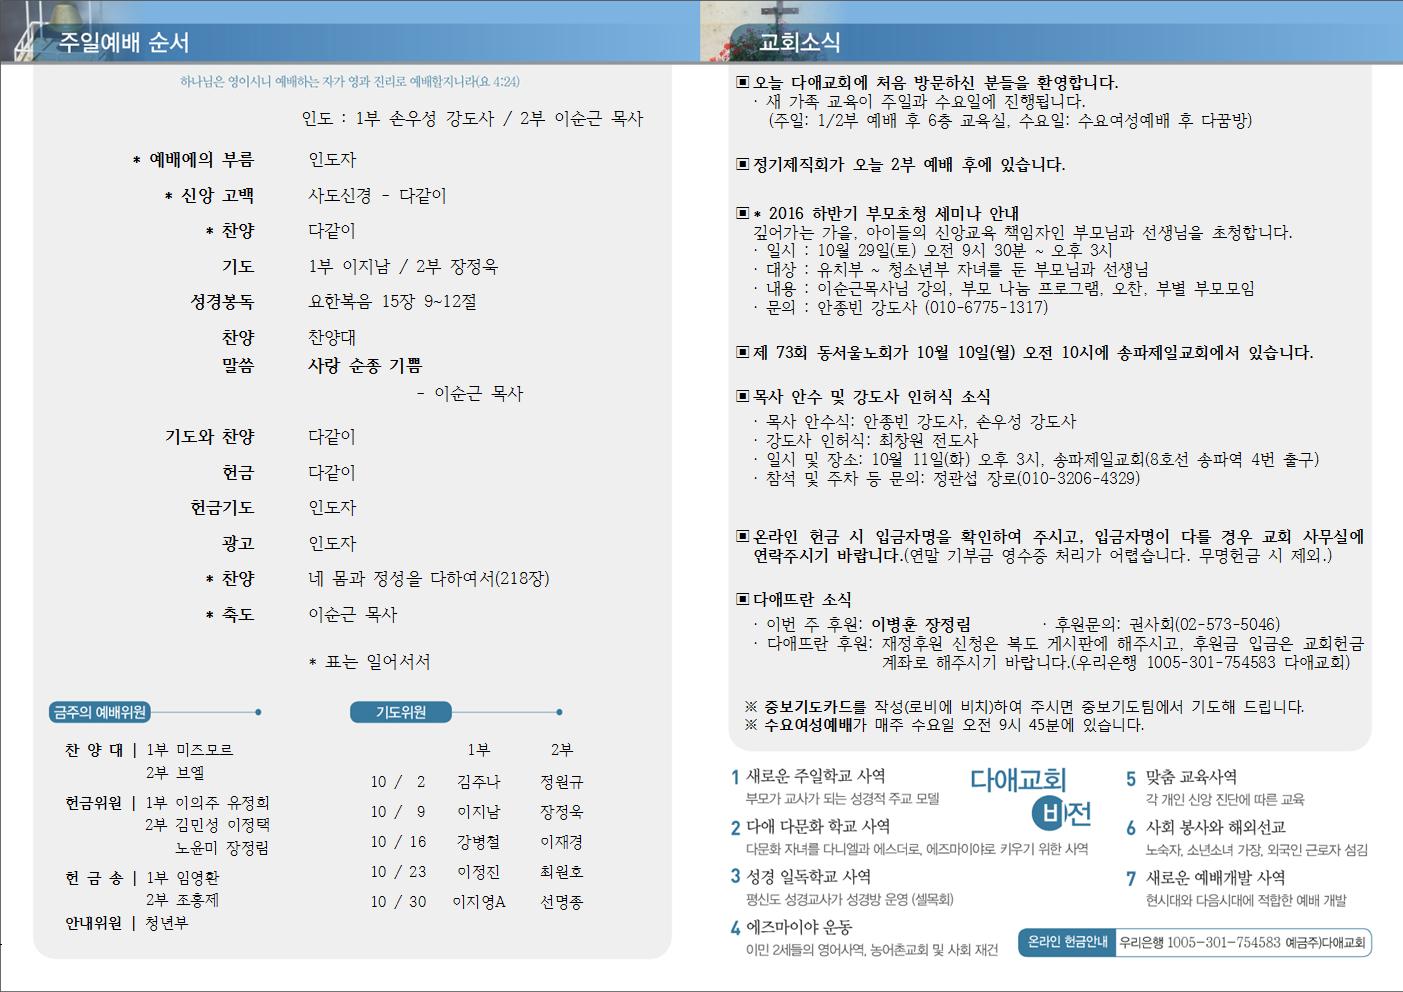1403x992 pixels.
Task: Click the square bullet beside 목사 안수 소식
Action: [x=742, y=397]
